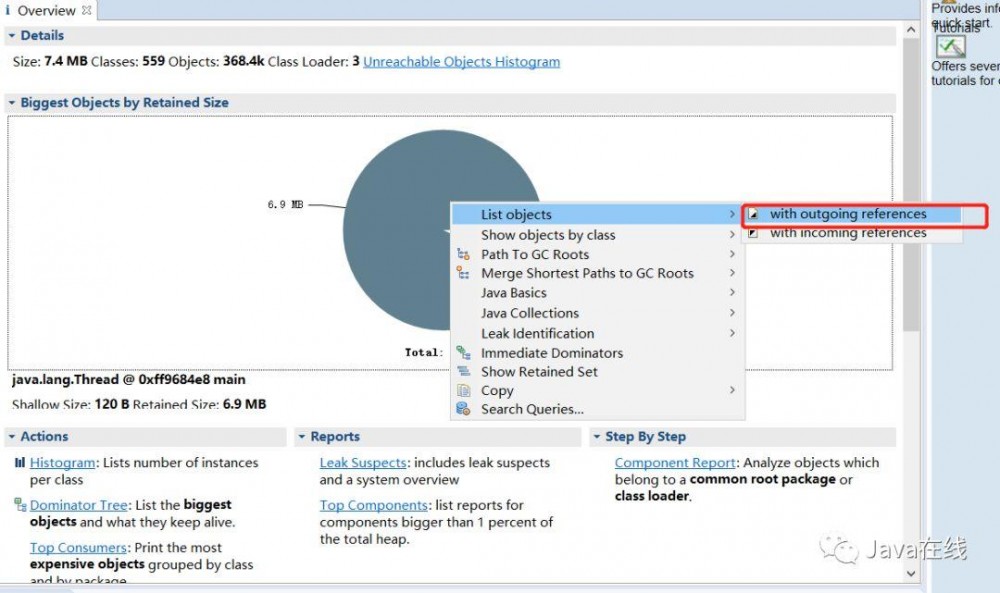Collapse the Details section

coord(11,36)
